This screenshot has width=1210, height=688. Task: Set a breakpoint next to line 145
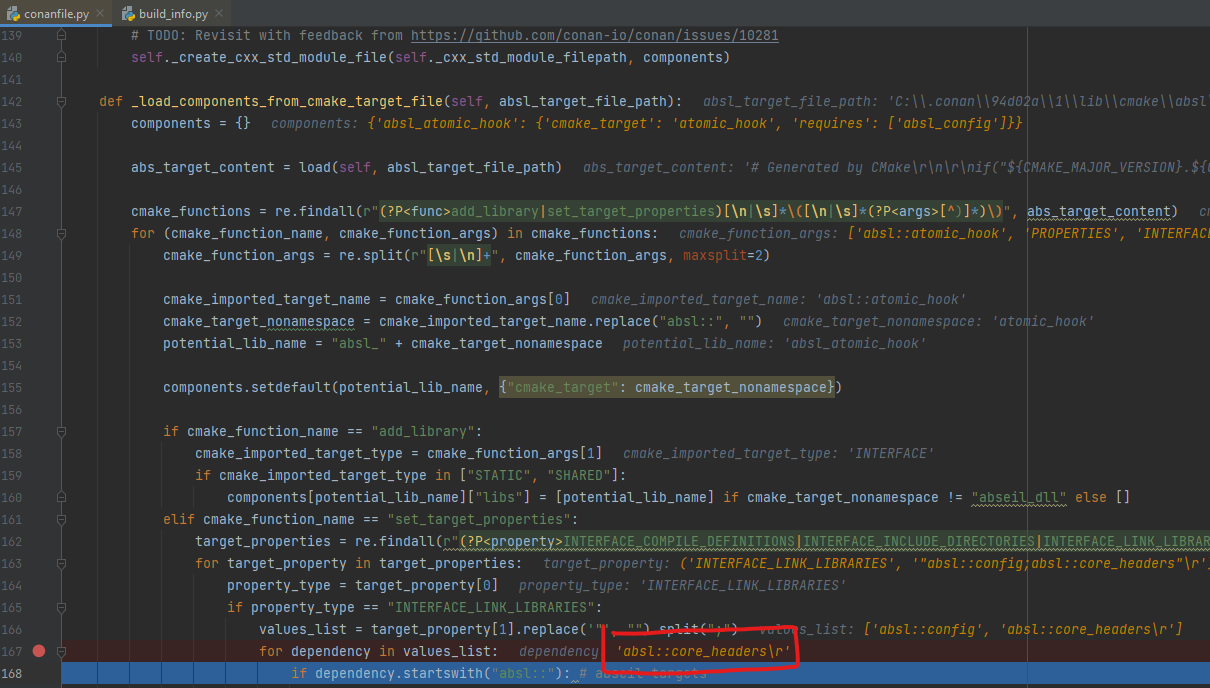tap(38, 167)
